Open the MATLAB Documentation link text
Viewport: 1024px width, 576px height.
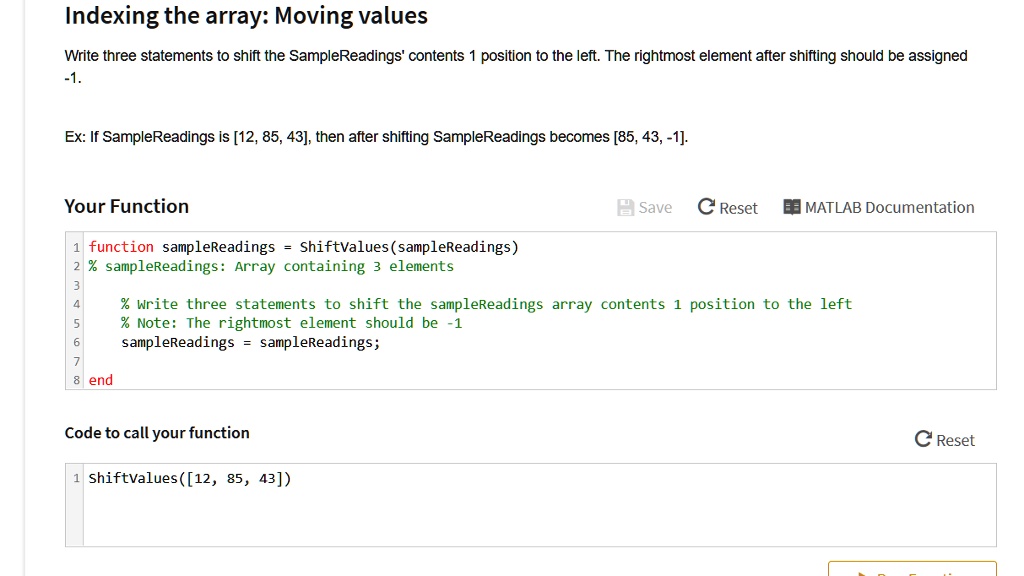click(x=889, y=208)
